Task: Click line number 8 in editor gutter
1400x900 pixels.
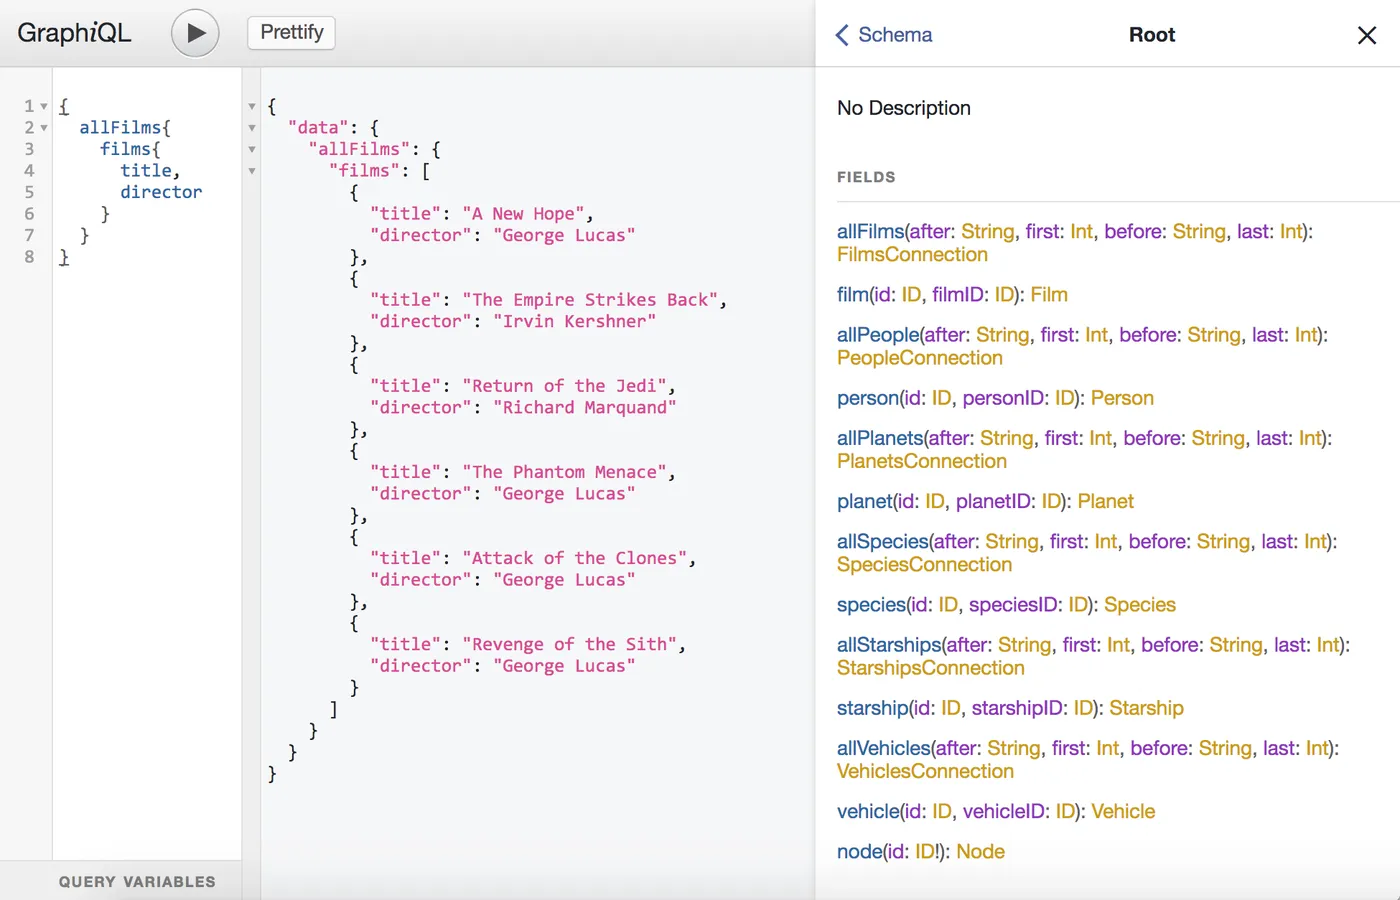Action: click(x=29, y=257)
